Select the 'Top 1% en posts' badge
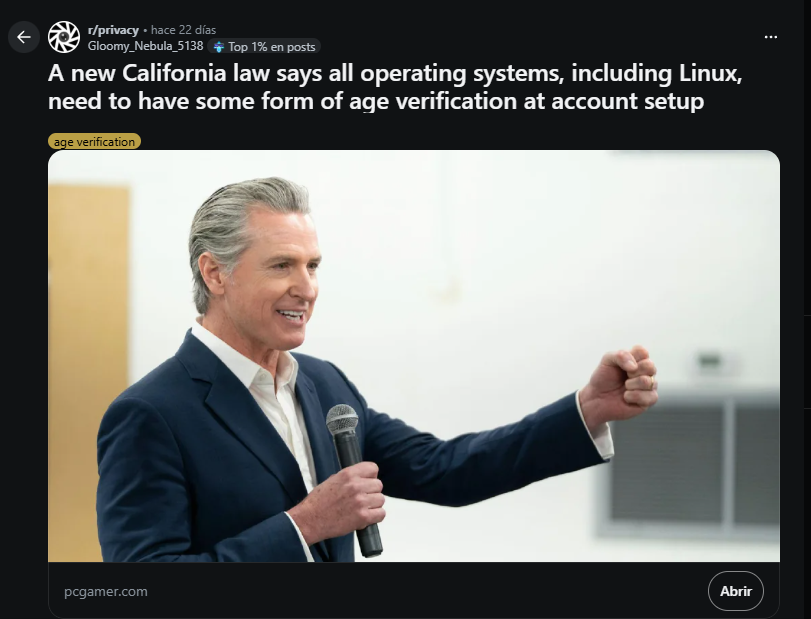811x619 pixels. point(264,47)
